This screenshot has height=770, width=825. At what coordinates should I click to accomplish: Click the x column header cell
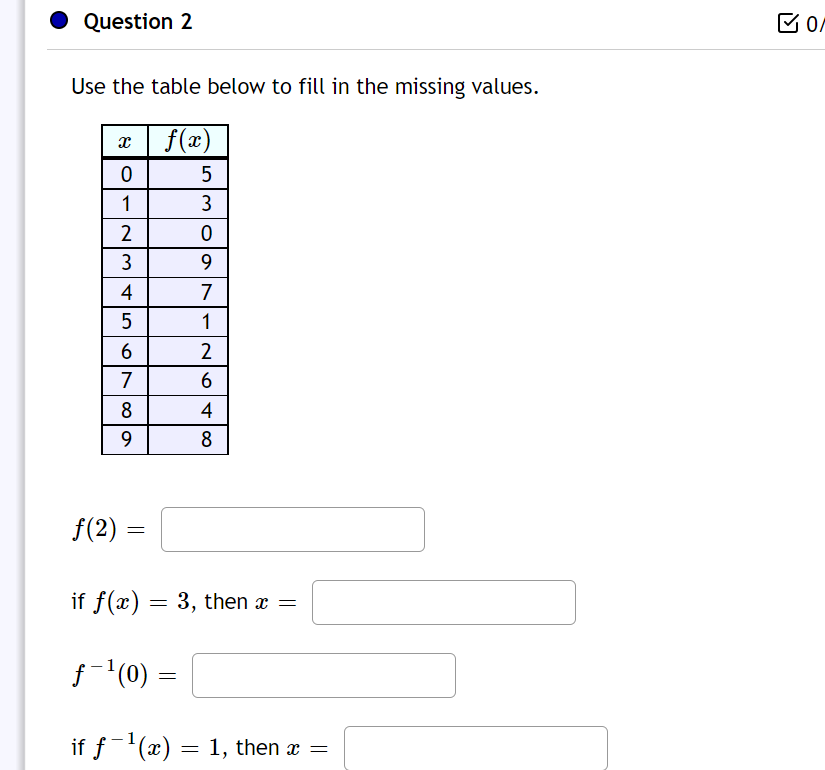coord(123,140)
